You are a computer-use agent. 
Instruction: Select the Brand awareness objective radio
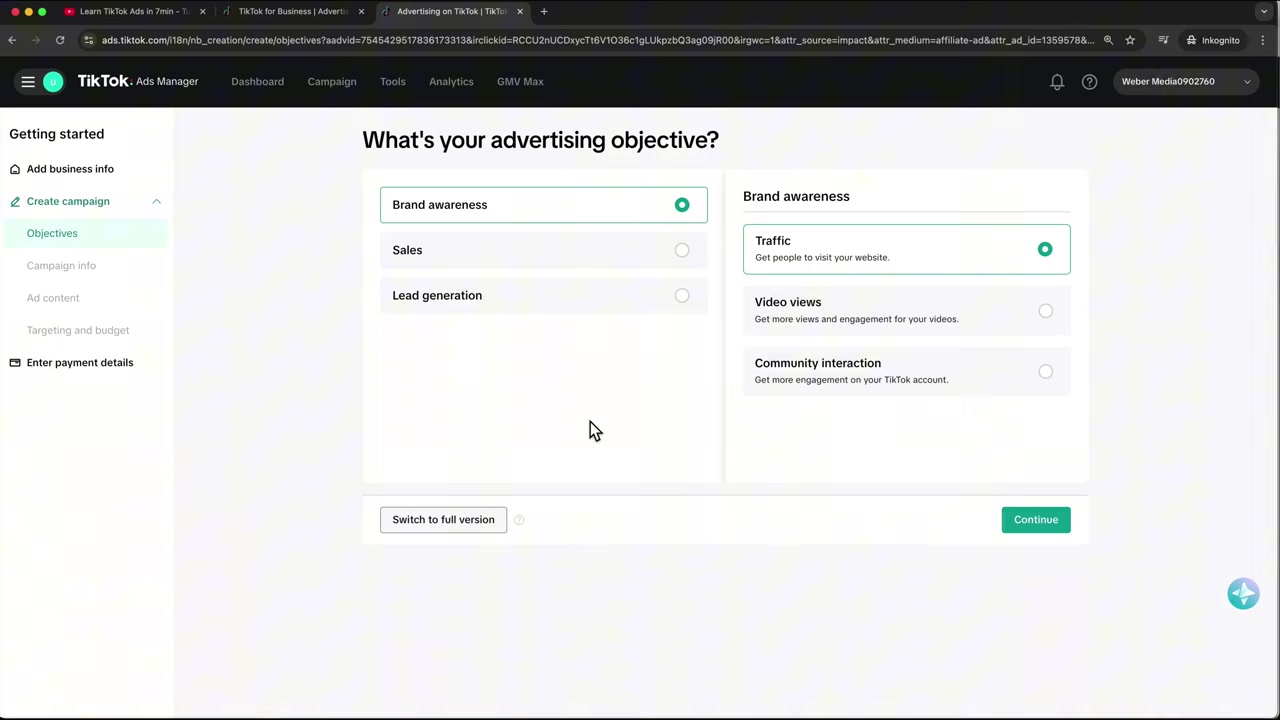coord(682,205)
